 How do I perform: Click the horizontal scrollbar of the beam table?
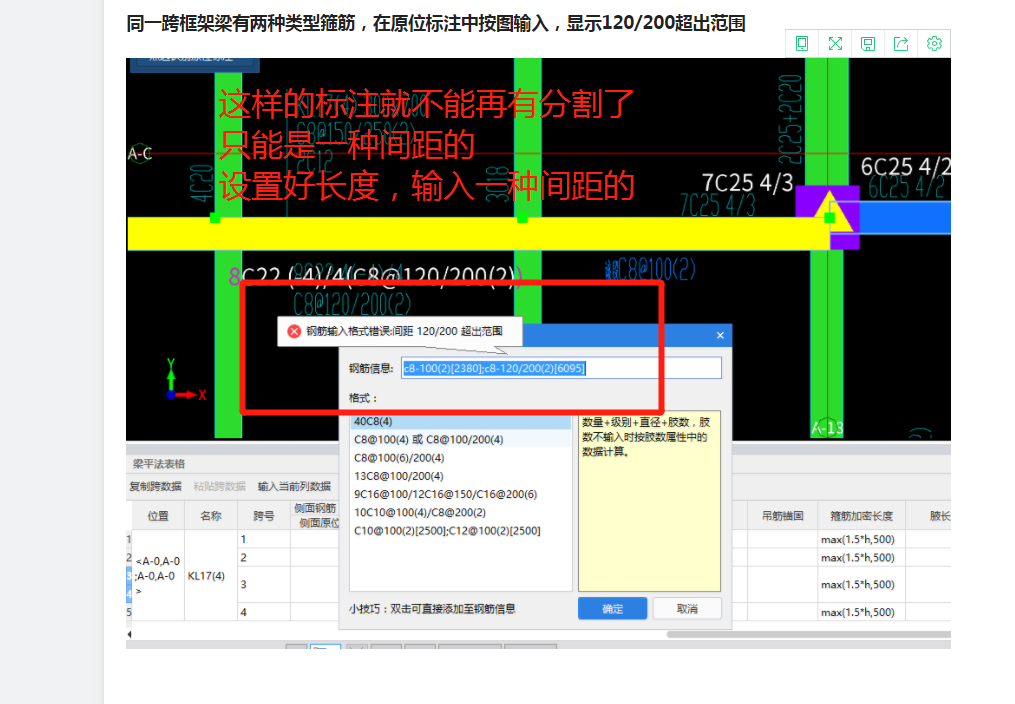[x=809, y=634]
